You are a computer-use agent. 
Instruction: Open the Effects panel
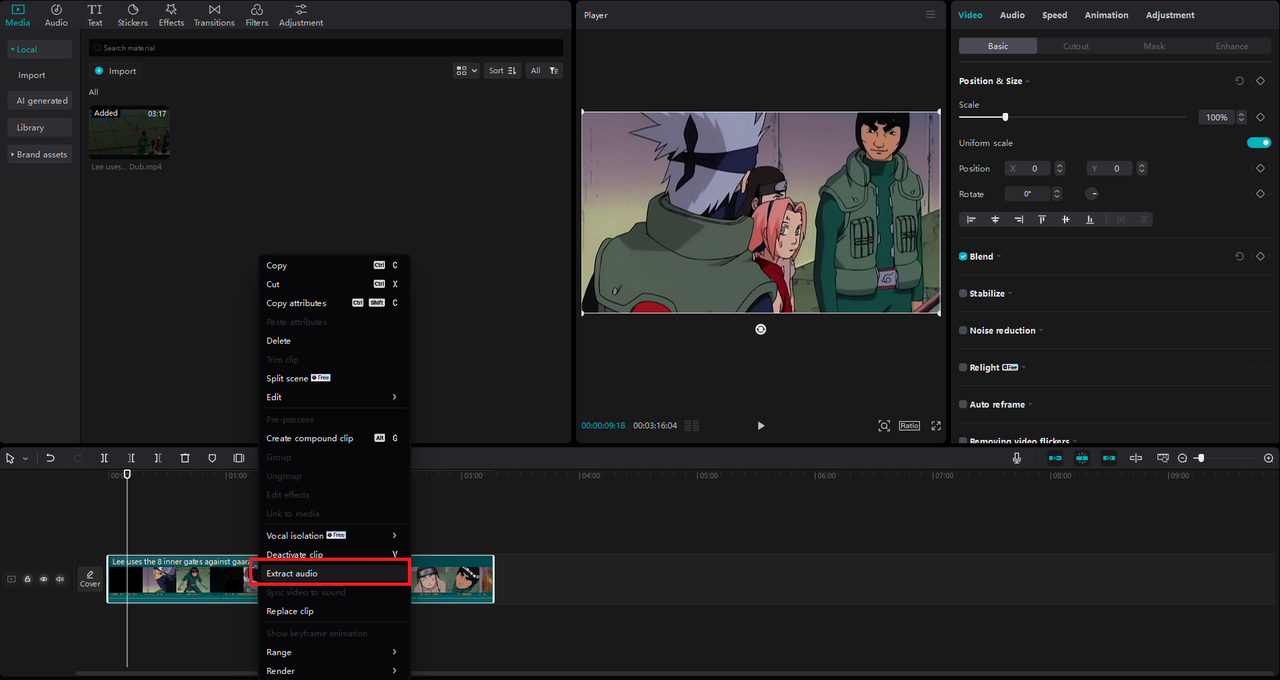point(171,15)
